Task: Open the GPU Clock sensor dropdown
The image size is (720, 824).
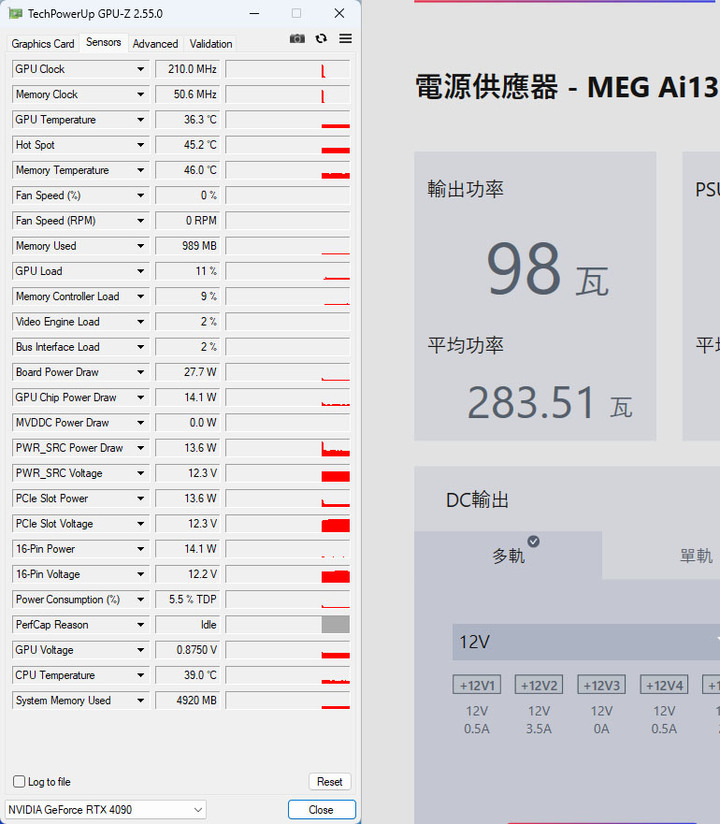Action: [x=141, y=69]
